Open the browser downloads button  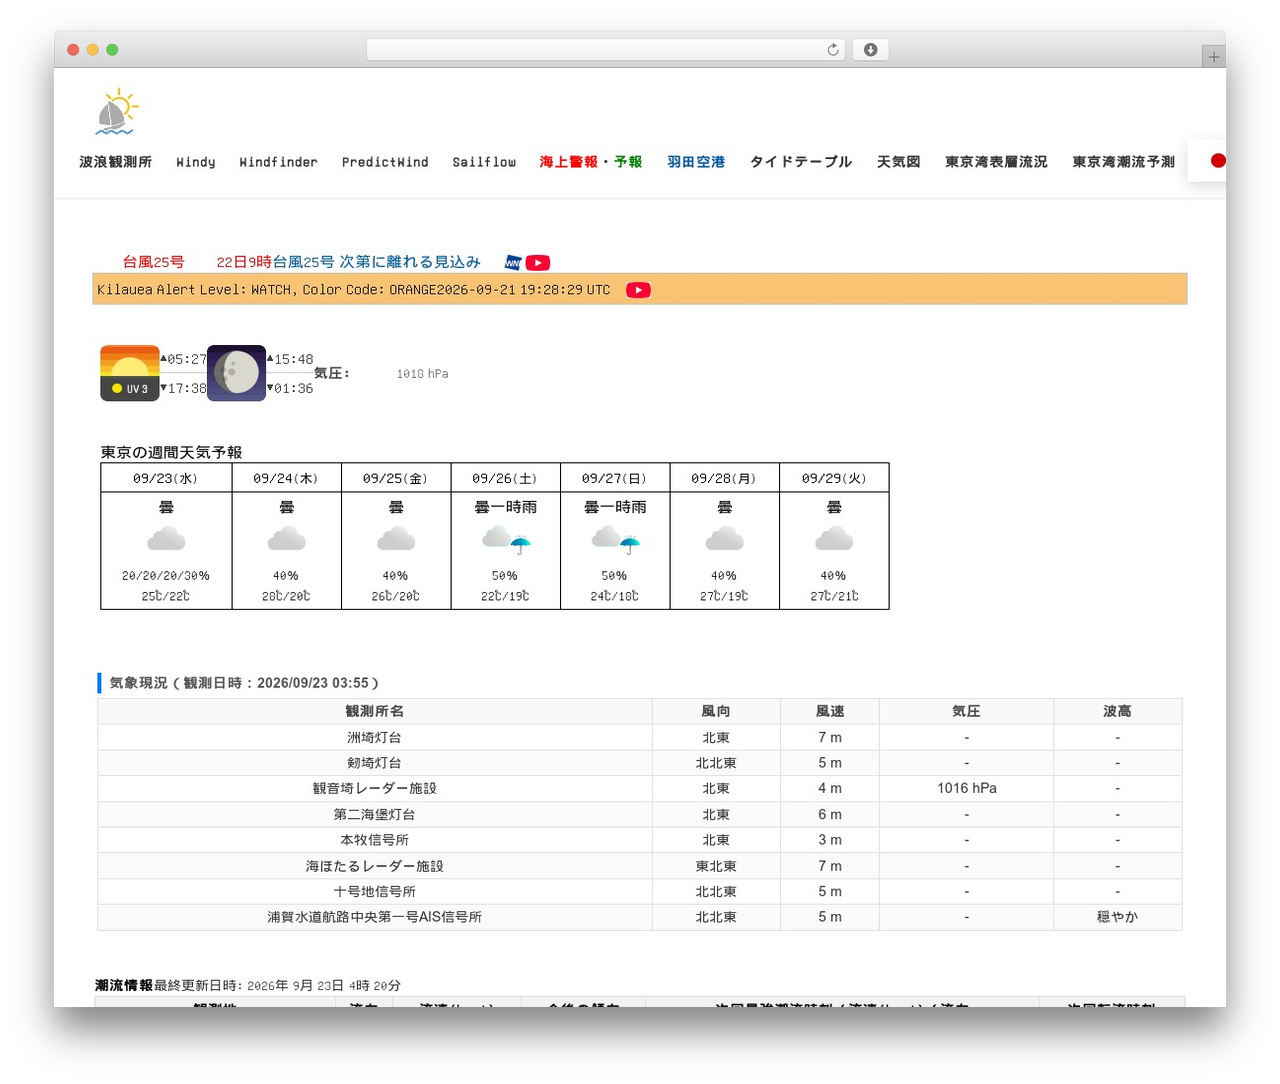point(871,50)
